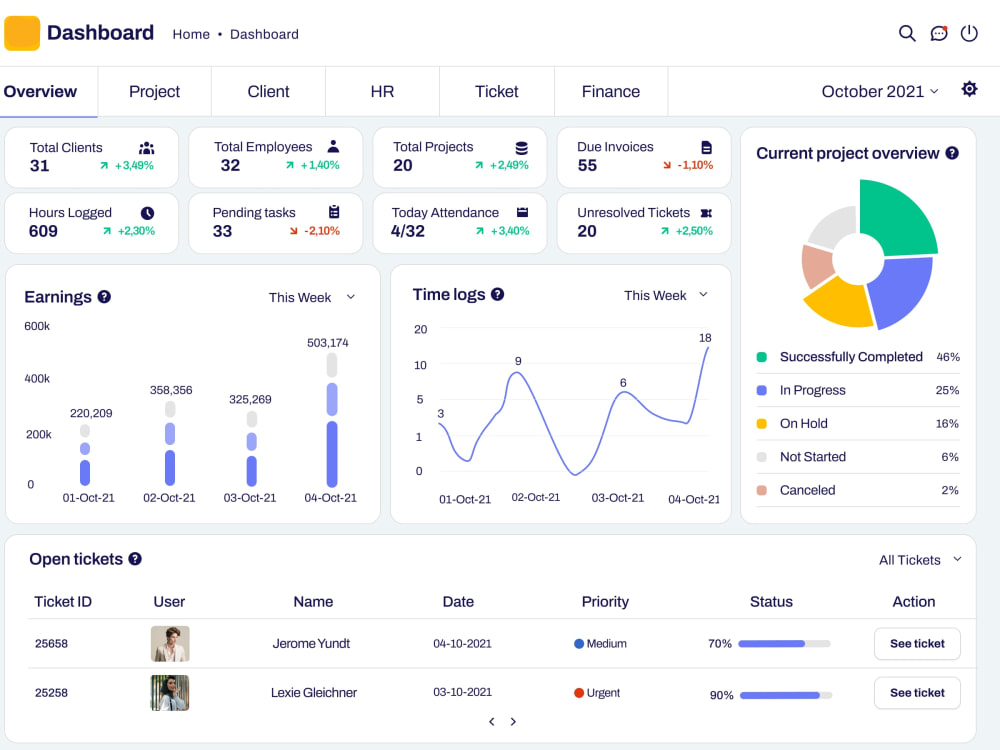Viewport: 1000px width, 750px height.
Task: Click the 01-Oct-21 earnings bar
Action: click(x=85, y=455)
